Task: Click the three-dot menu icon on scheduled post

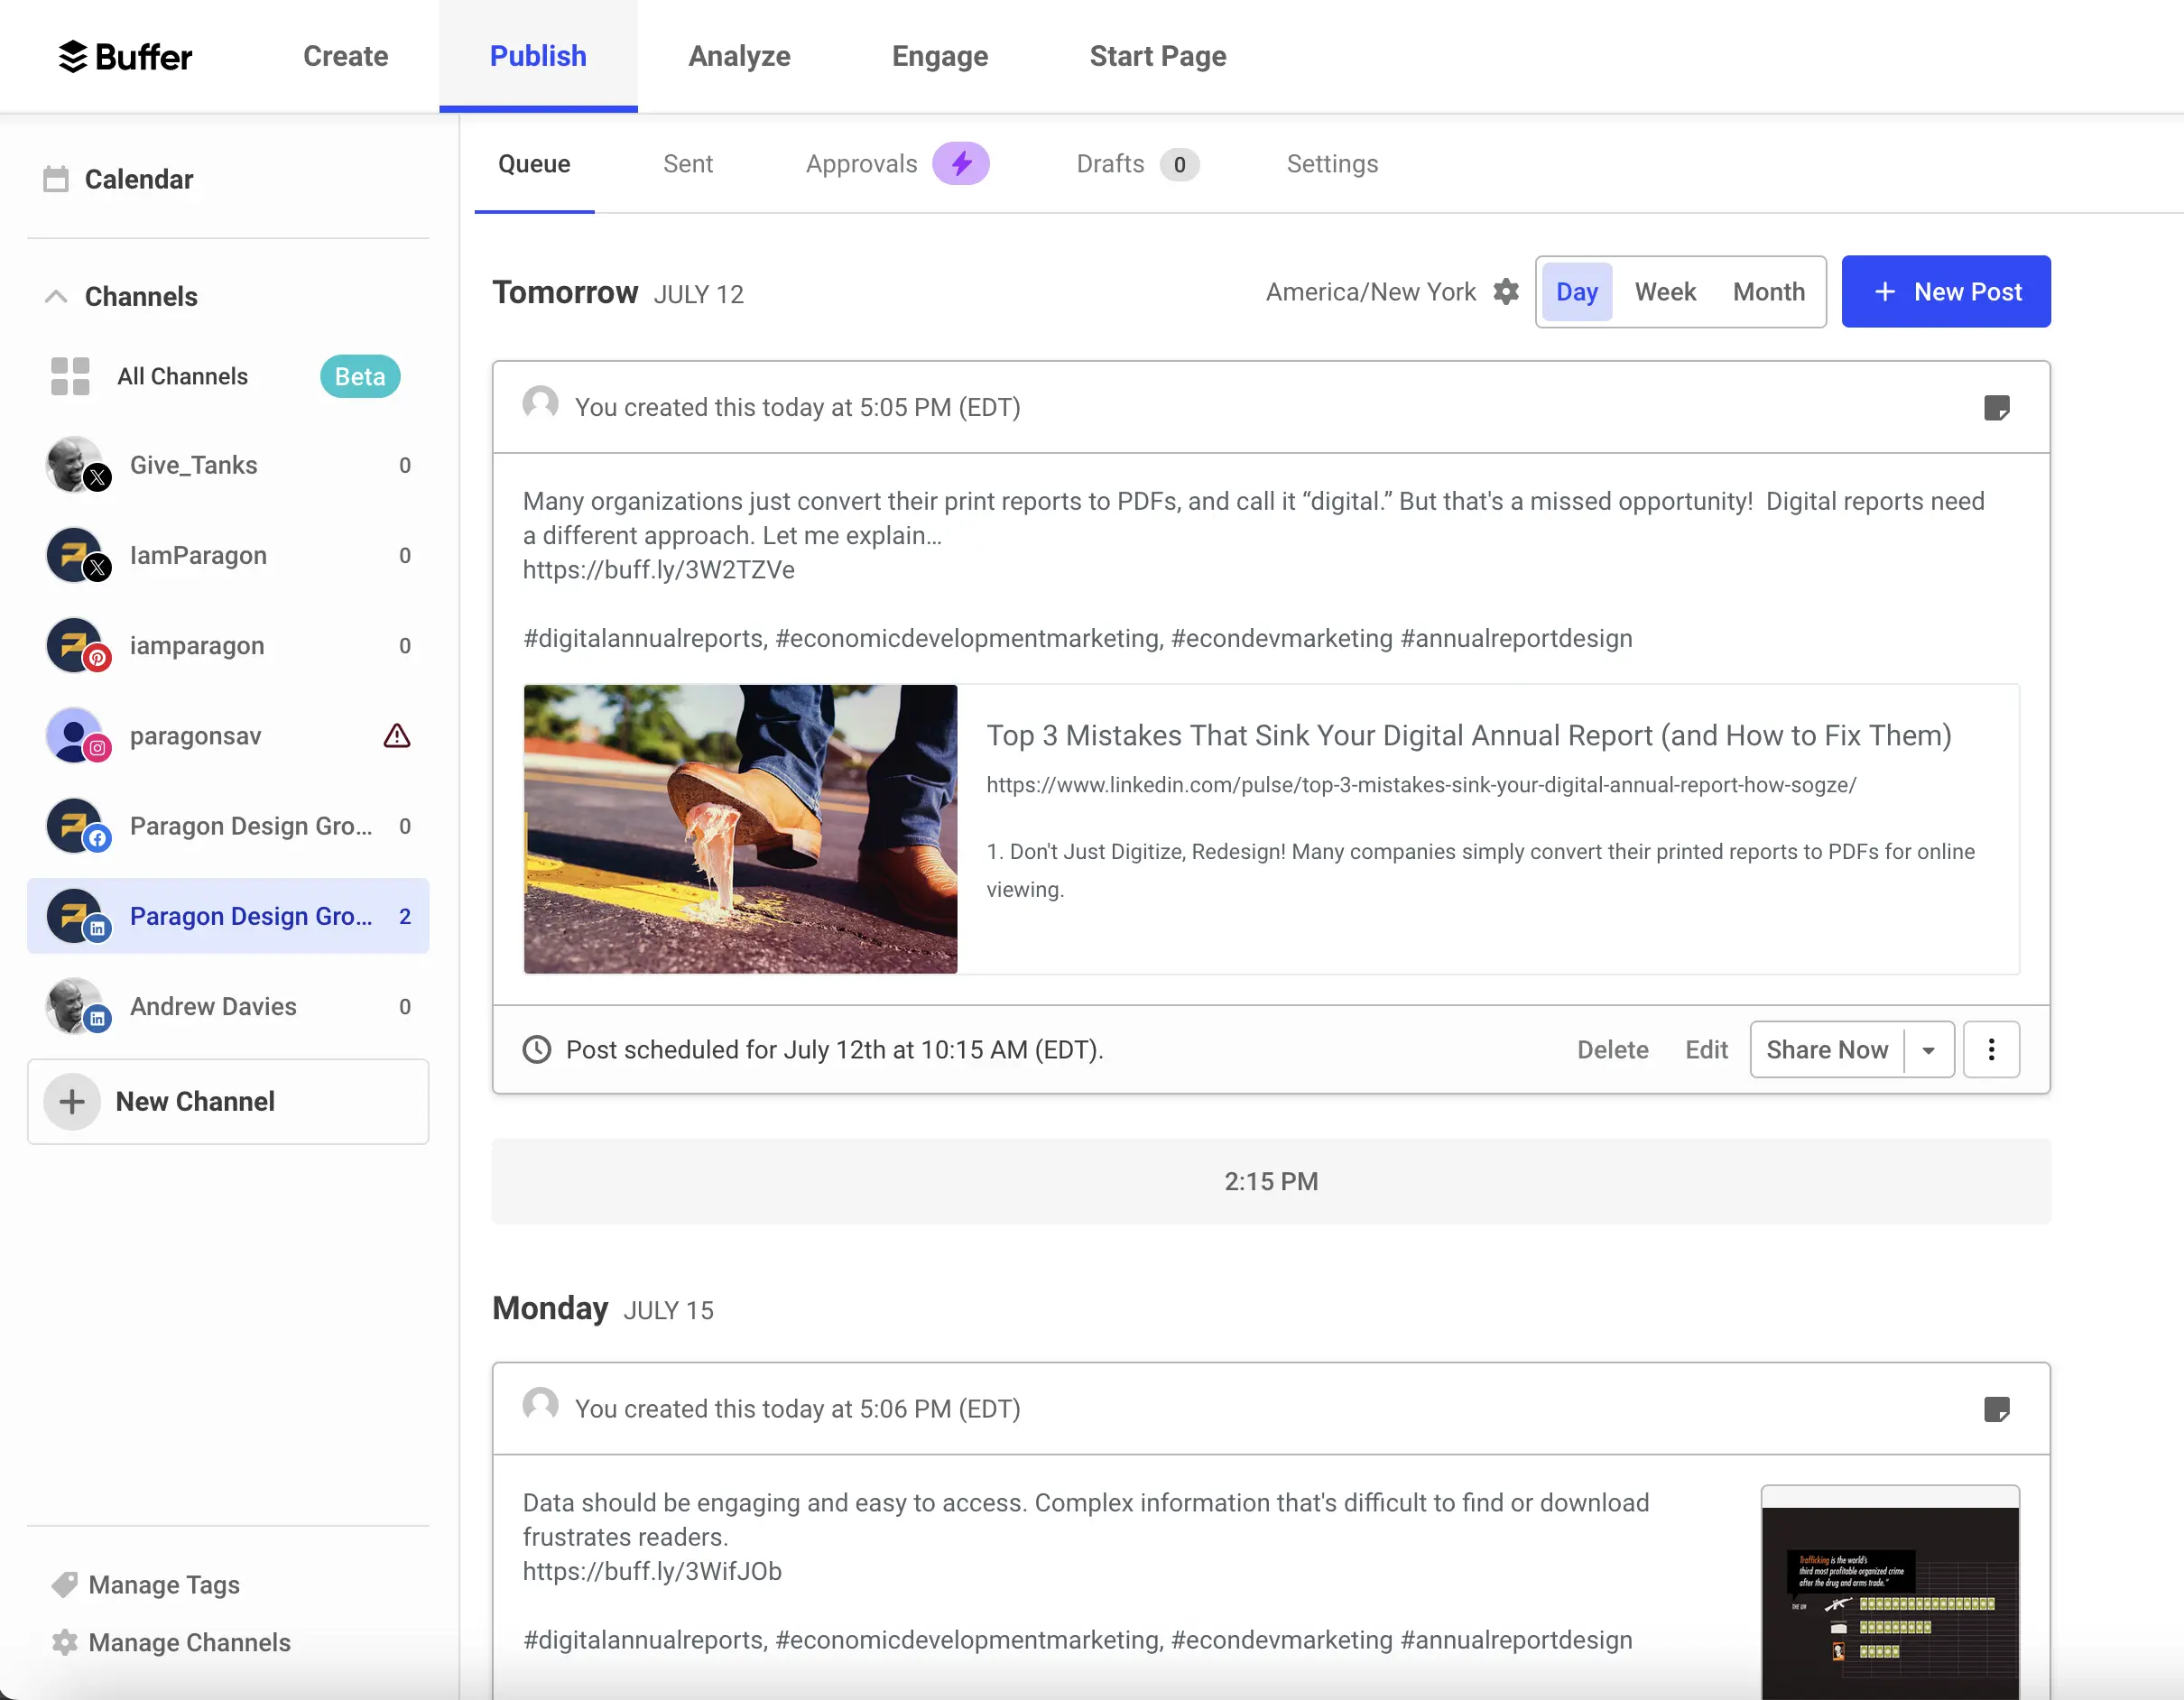Action: click(1991, 1049)
